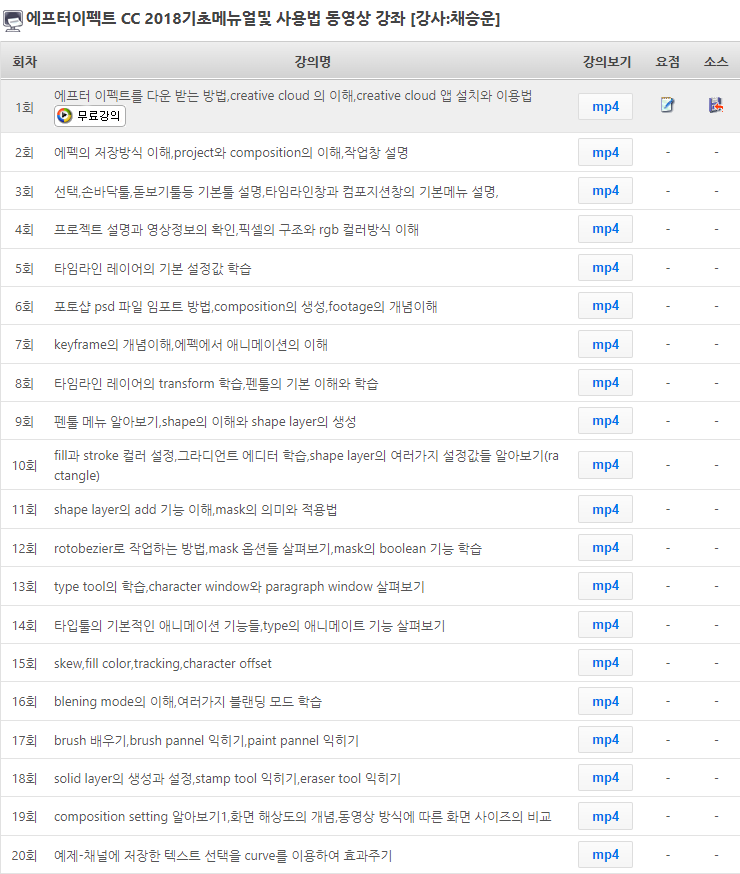The height and width of the screenshot is (874, 740).
Task: Click mp4 for lecture 4회 프로젝트 설명
Action: tap(605, 229)
